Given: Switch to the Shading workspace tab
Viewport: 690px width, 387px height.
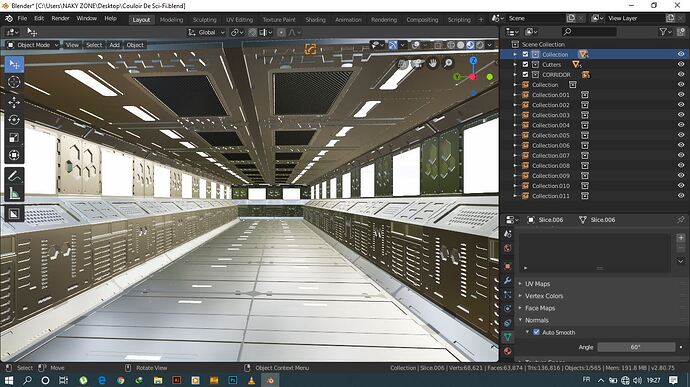Looking at the screenshot, I should pos(316,20).
